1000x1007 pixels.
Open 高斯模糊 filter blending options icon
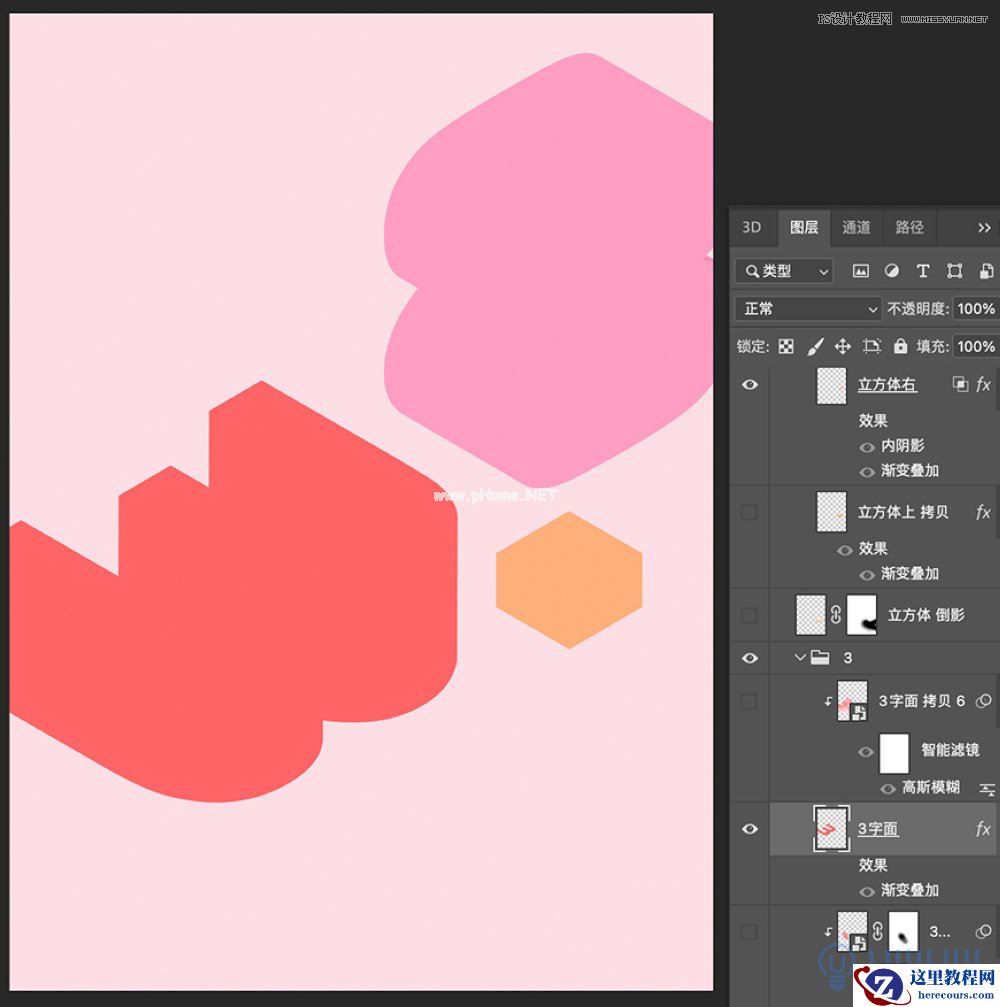point(987,788)
